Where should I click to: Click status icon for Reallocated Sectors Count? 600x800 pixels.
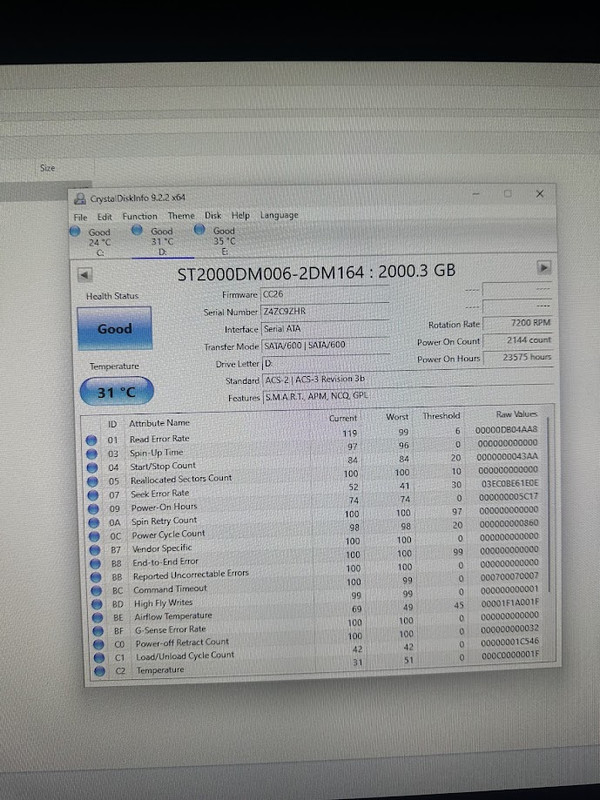point(93,481)
